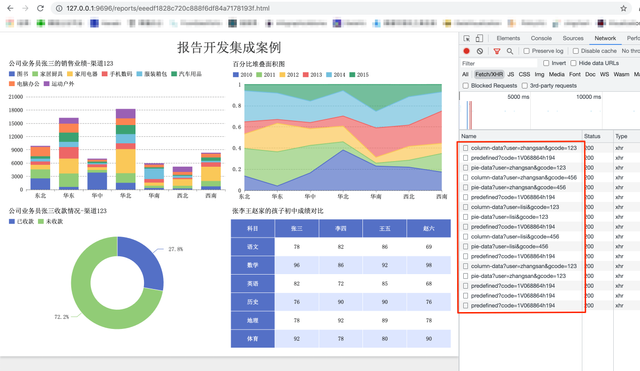Image resolution: width=640 pixels, height=371 pixels.
Task: Click the browser forward arrow
Action: (x=25, y=8)
